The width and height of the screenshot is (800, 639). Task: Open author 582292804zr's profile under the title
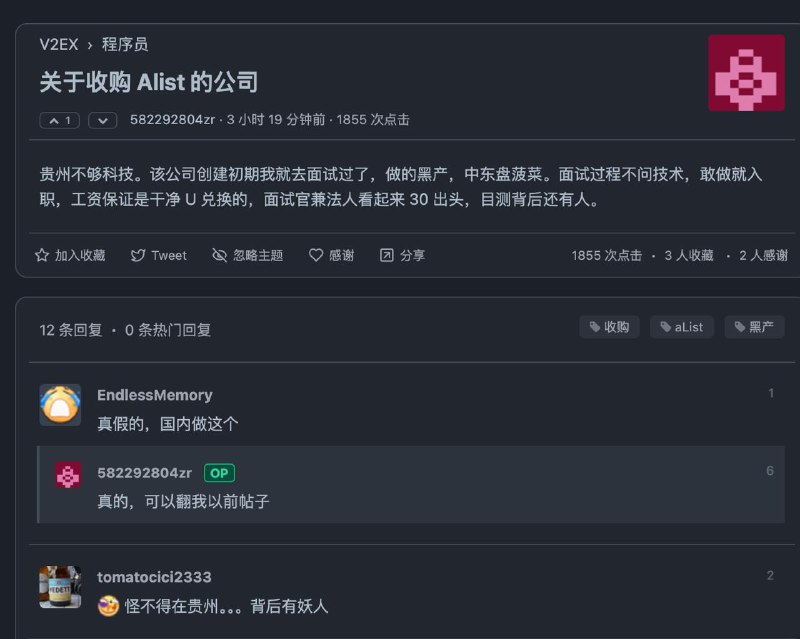pos(172,120)
